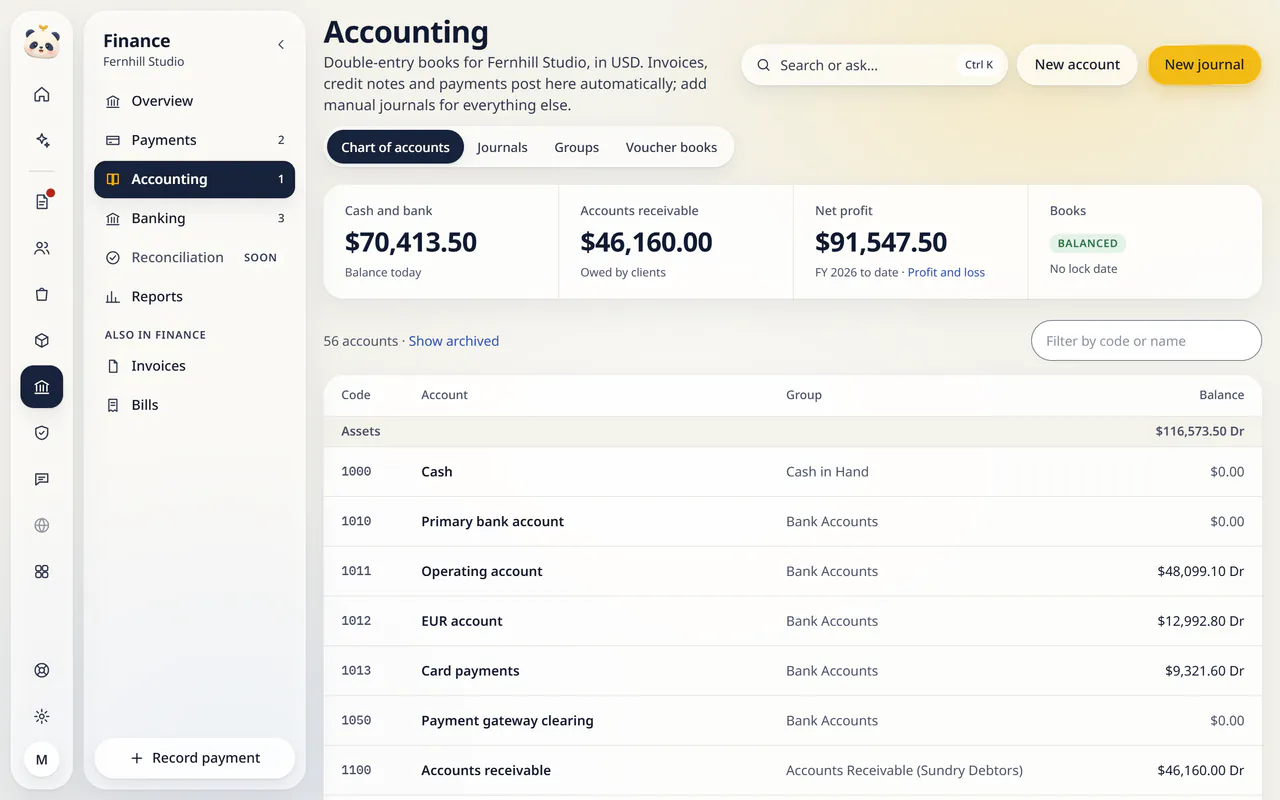The height and width of the screenshot is (800, 1280).
Task: Click the $9,321.60 Dr balance
Action: point(1204,671)
